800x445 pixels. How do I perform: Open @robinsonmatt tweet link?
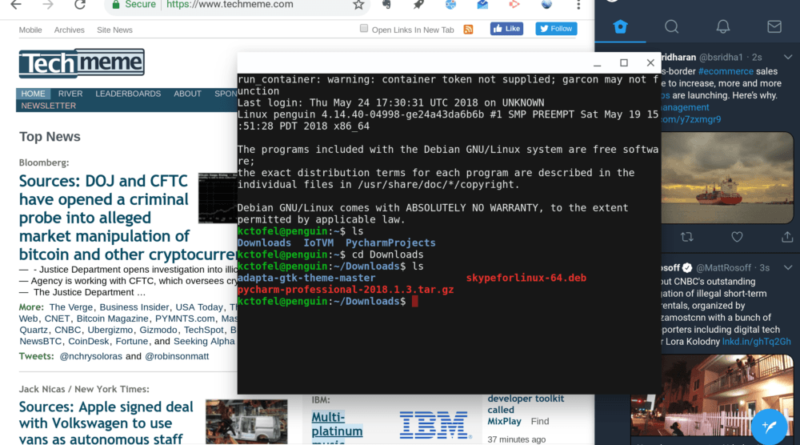(177, 356)
